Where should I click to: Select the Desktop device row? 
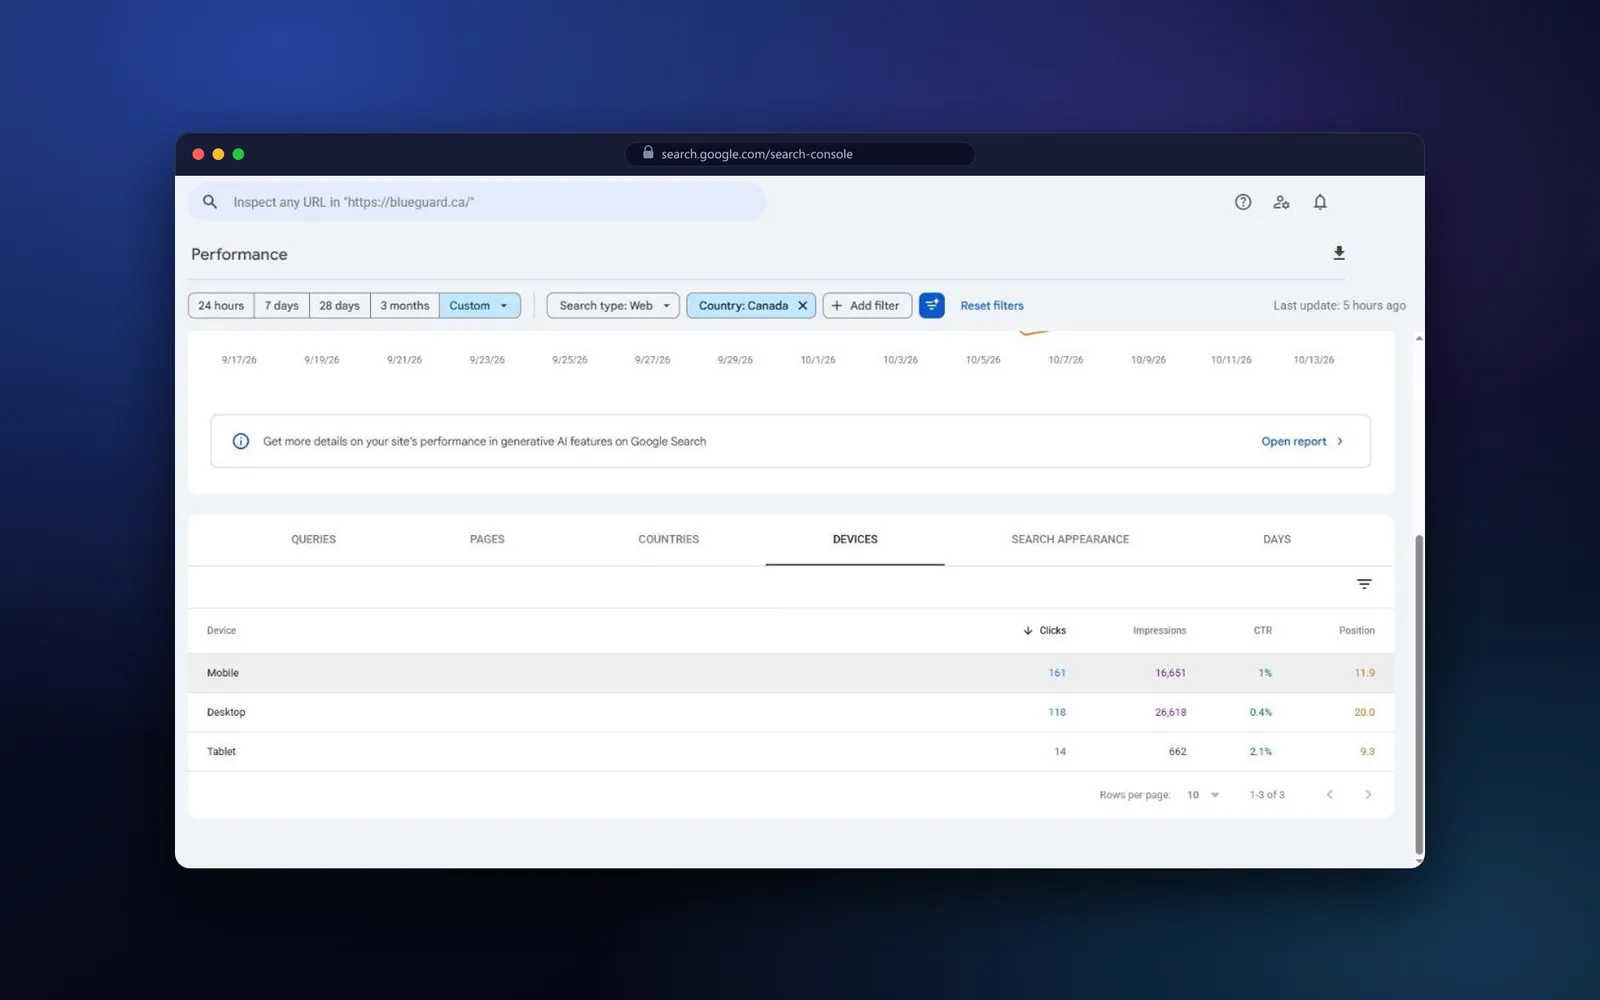click(790, 712)
